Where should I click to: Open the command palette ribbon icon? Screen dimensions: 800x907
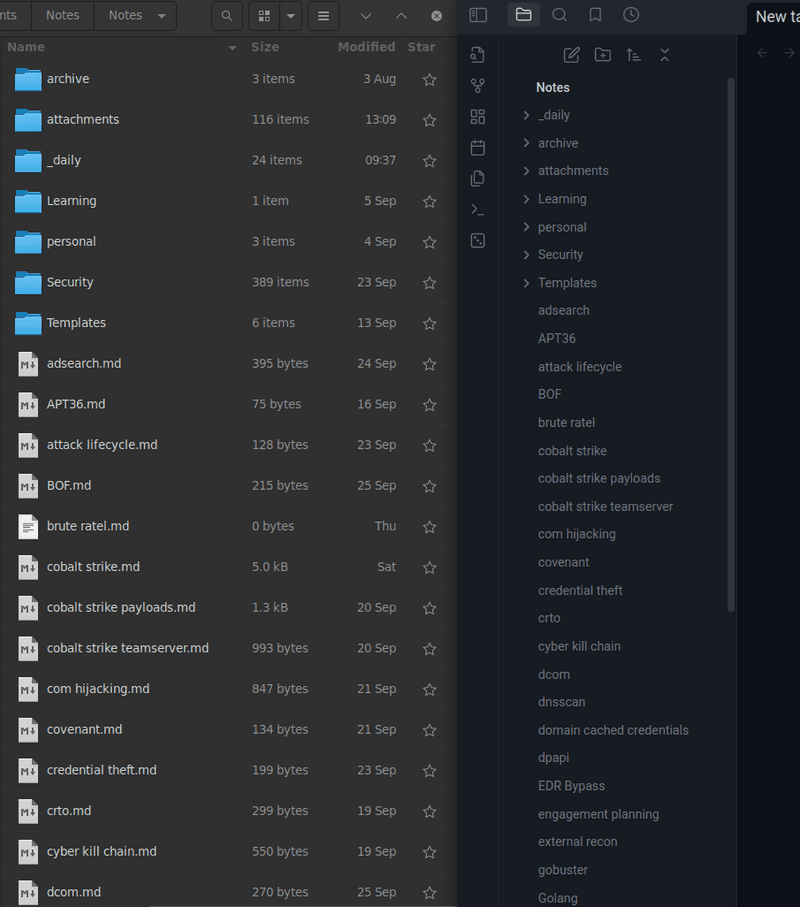[x=478, y=210]
